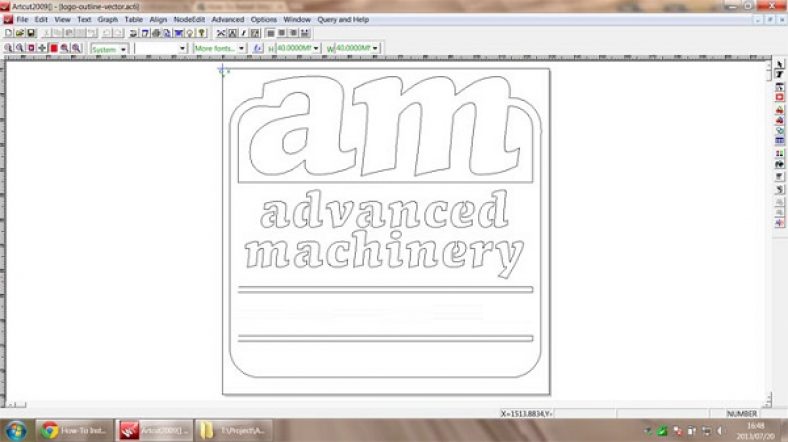Screen dimensions: 788x442
Task: Open the Window menu
Action: coord(297,20)
